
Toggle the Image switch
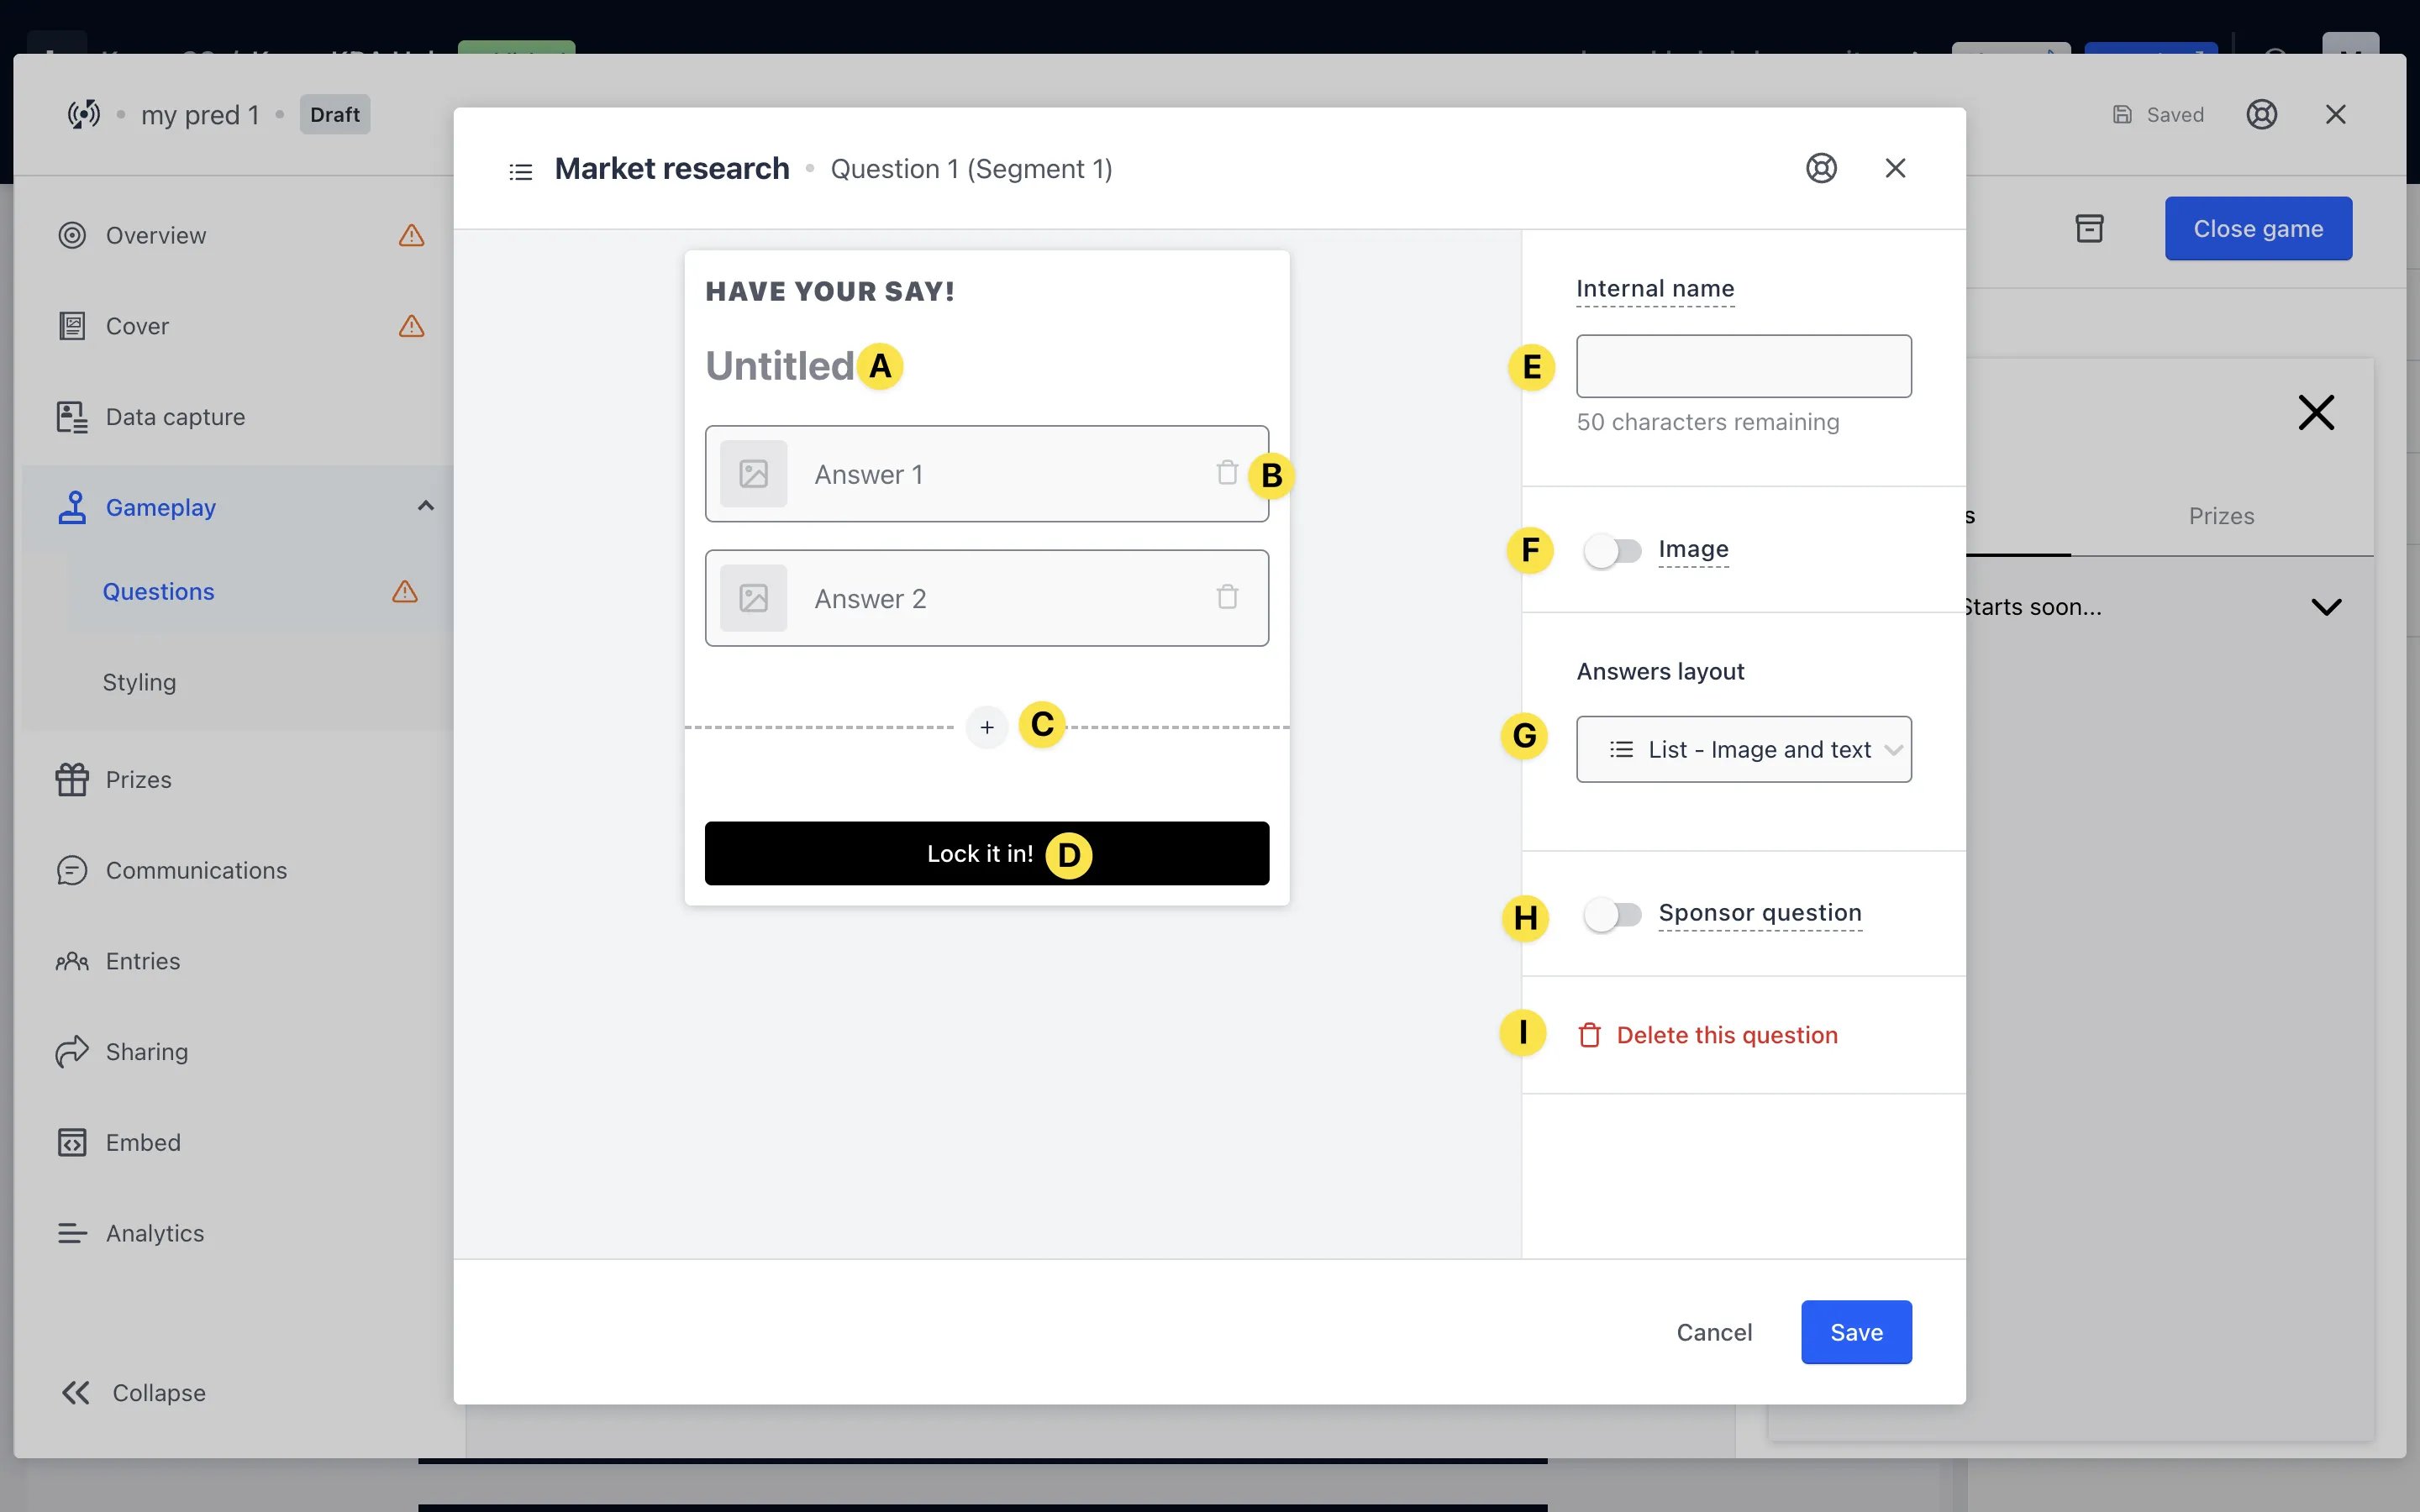pos(1612,550)
